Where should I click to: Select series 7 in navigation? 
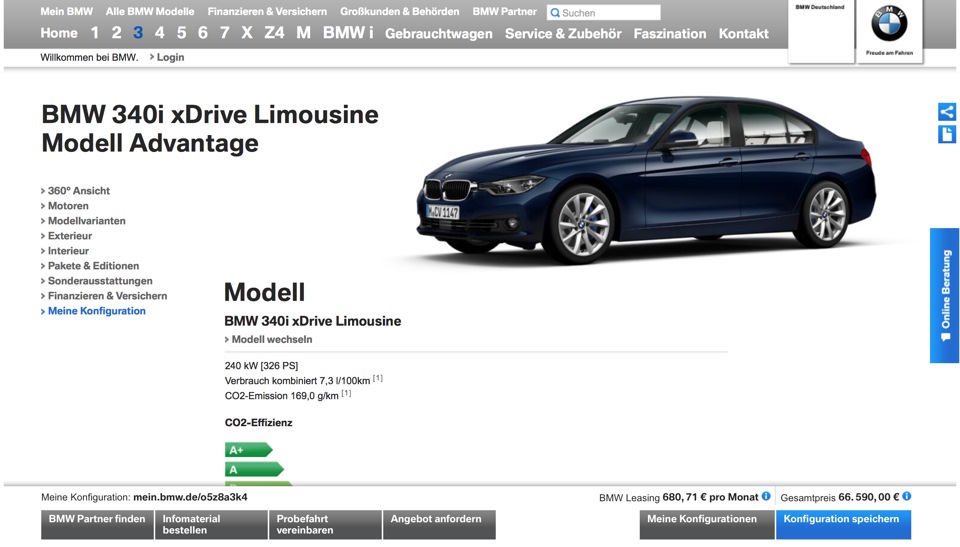(225, 33)
